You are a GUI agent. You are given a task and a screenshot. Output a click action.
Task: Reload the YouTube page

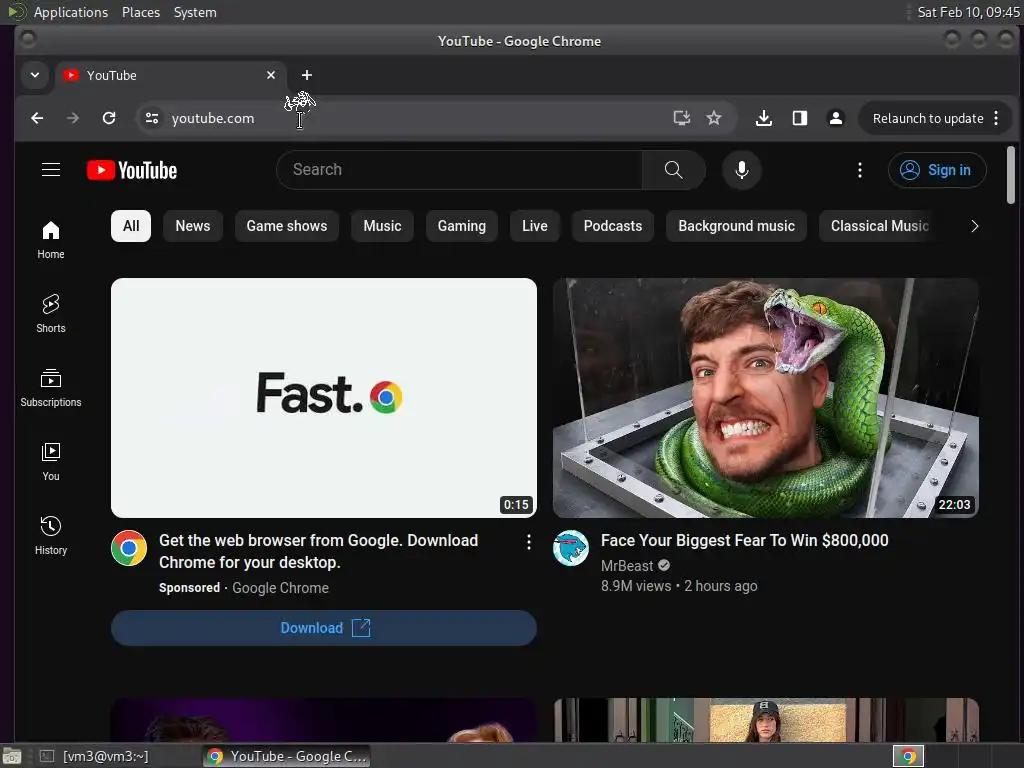(109, 118)
